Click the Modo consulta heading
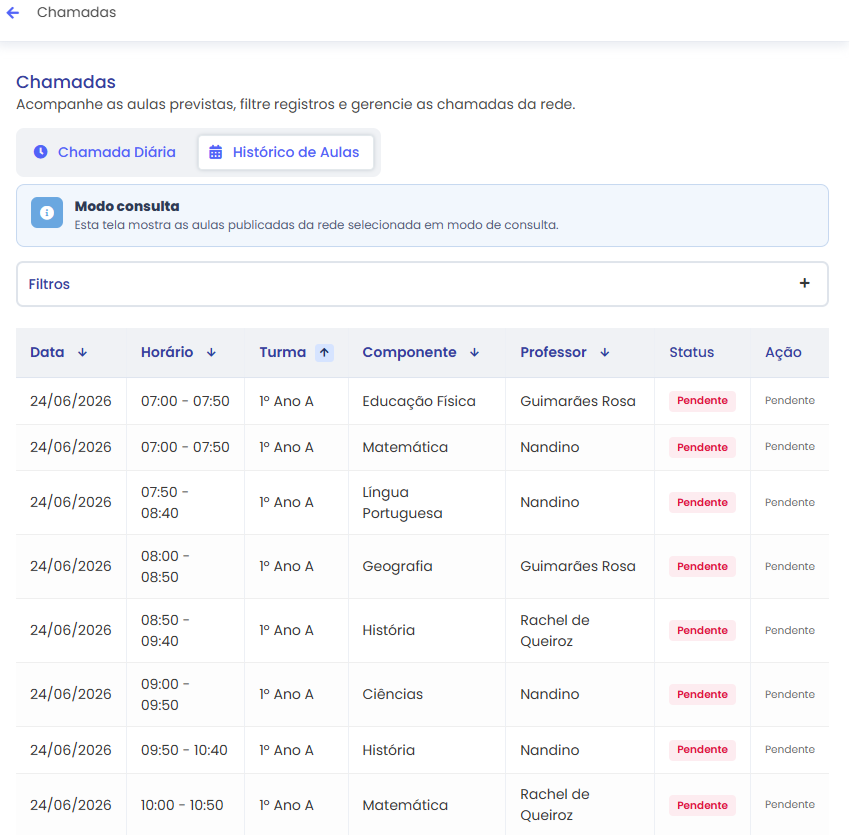Viewport: 850px width, 836px height. pos(127,207)
